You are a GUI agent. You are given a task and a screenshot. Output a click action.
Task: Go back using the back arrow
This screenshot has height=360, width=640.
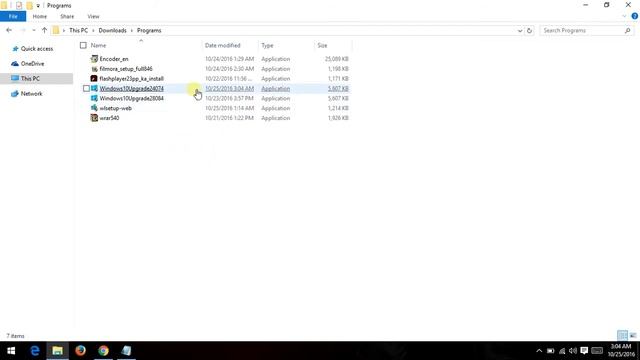tap(9, 30)
